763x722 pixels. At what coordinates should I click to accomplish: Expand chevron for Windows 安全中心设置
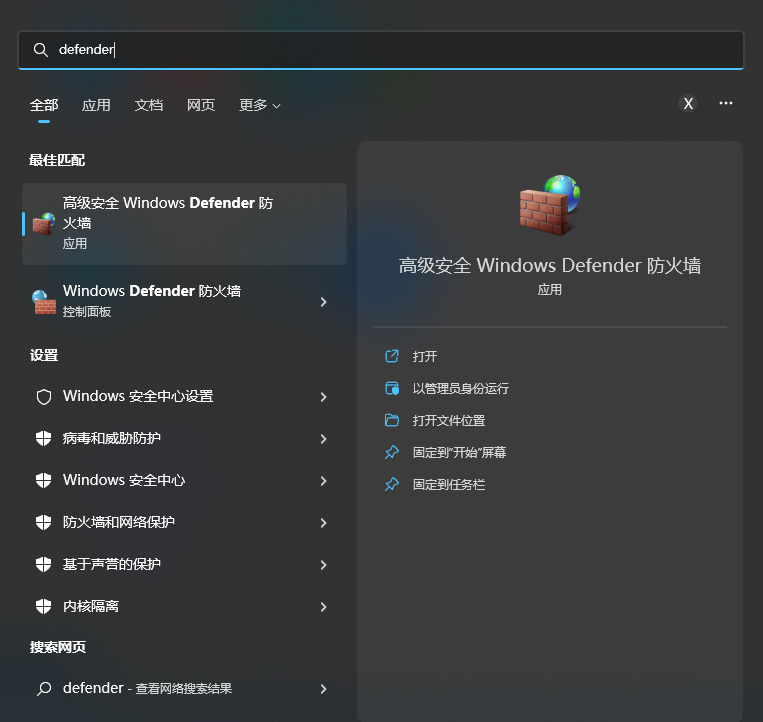[x=323, y=397]
